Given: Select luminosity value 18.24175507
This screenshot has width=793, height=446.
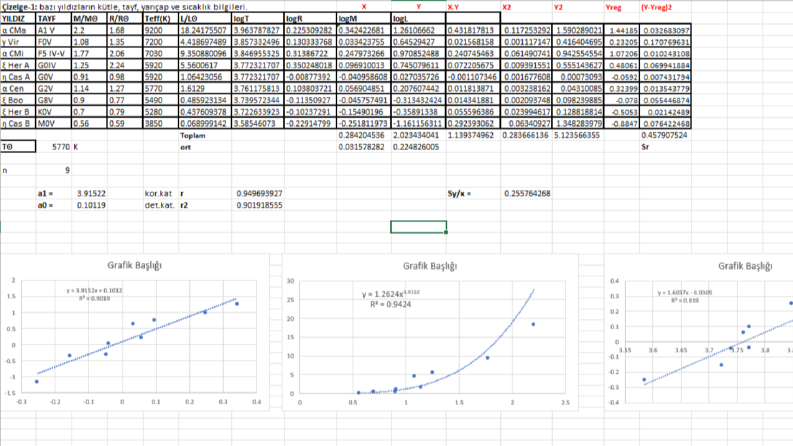Looking at the screenshot, I should [205, 30].
